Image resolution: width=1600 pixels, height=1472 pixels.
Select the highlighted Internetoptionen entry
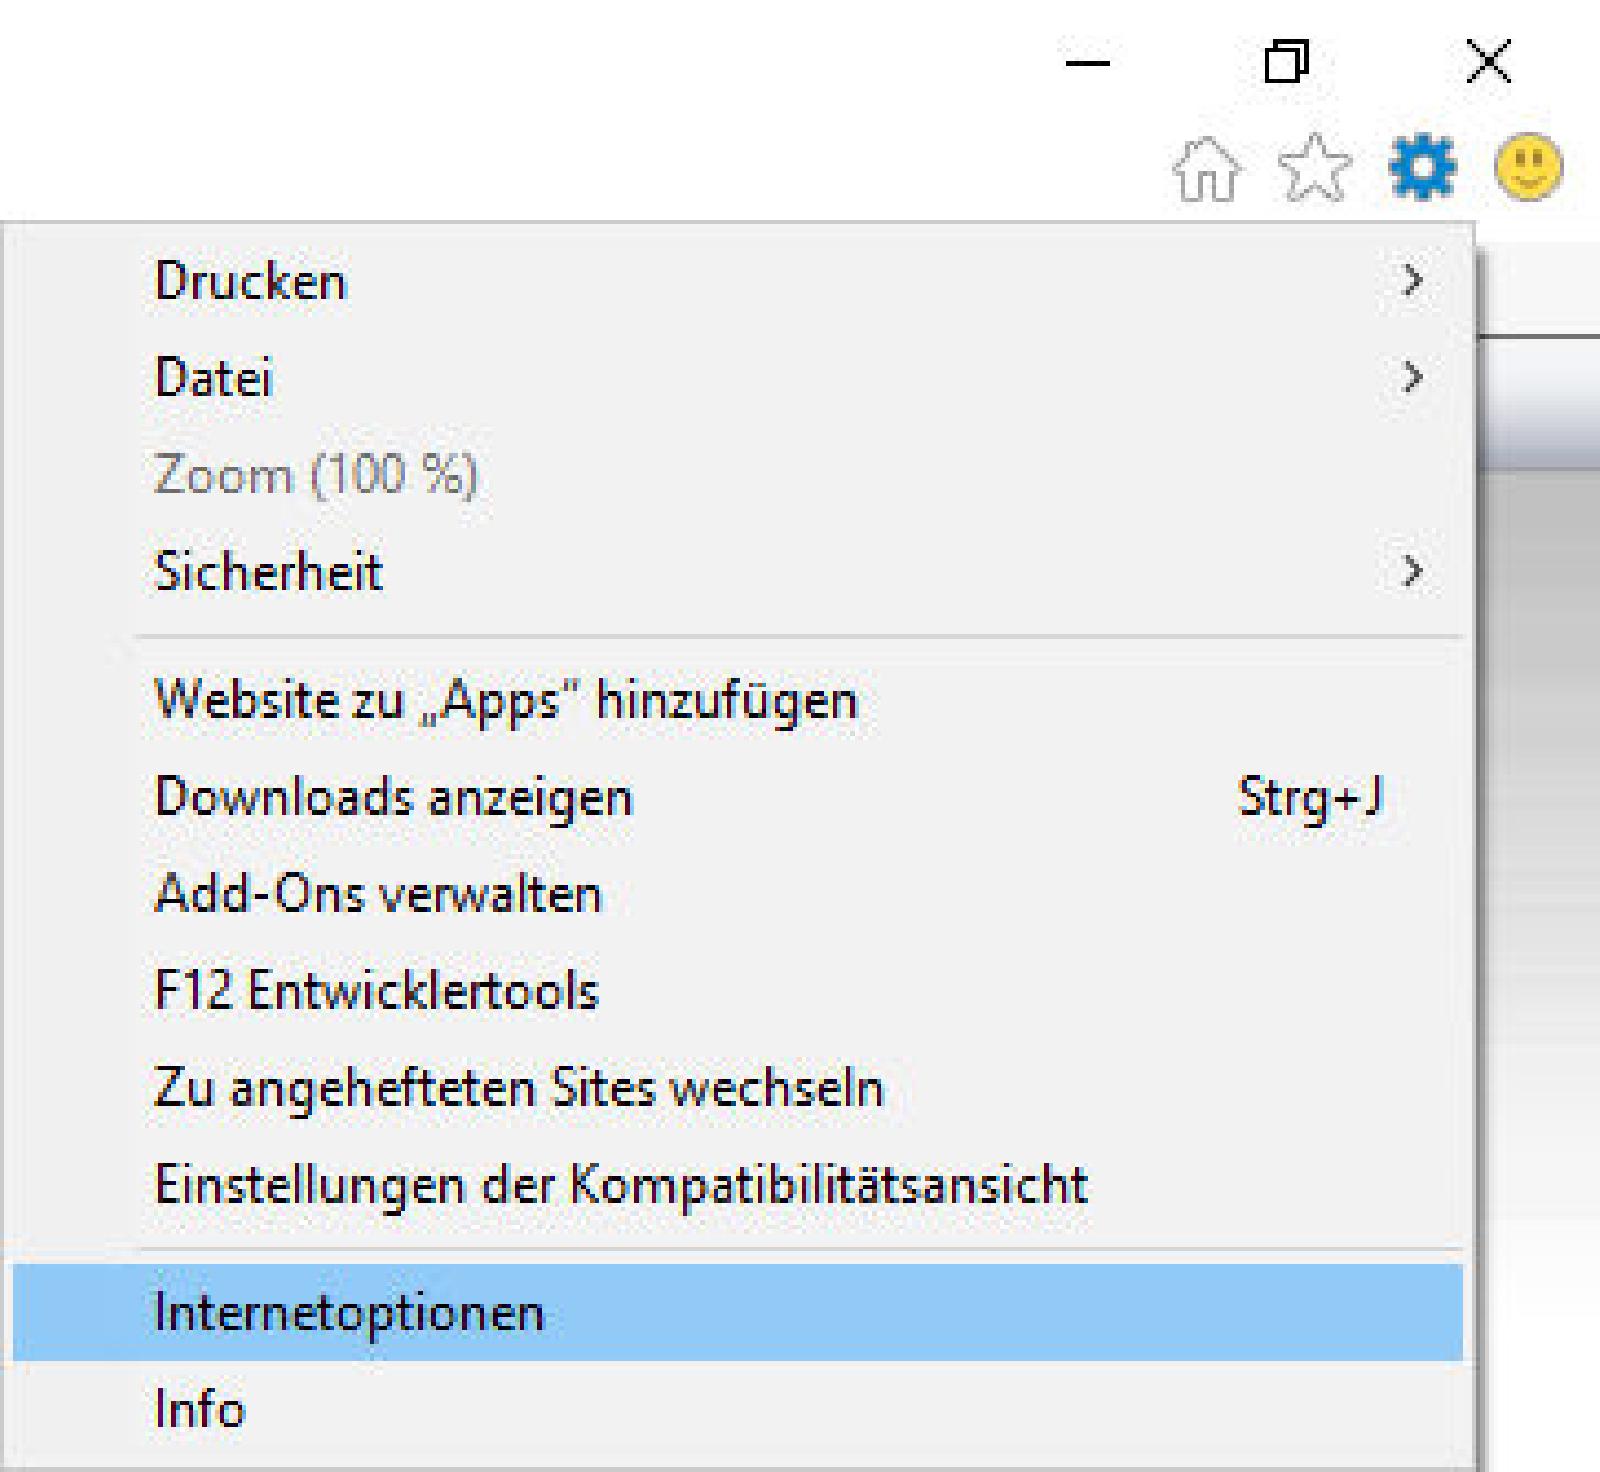738,1312
